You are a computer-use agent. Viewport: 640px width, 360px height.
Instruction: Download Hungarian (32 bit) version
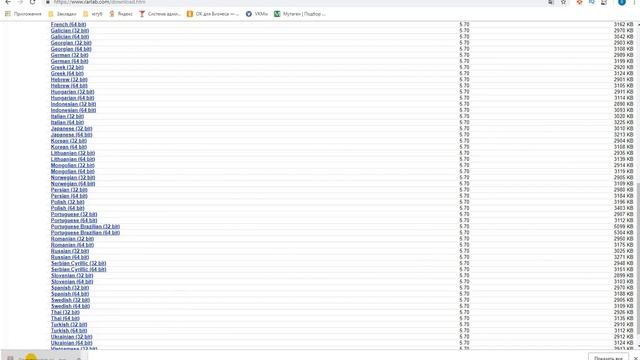click(72, 92)
